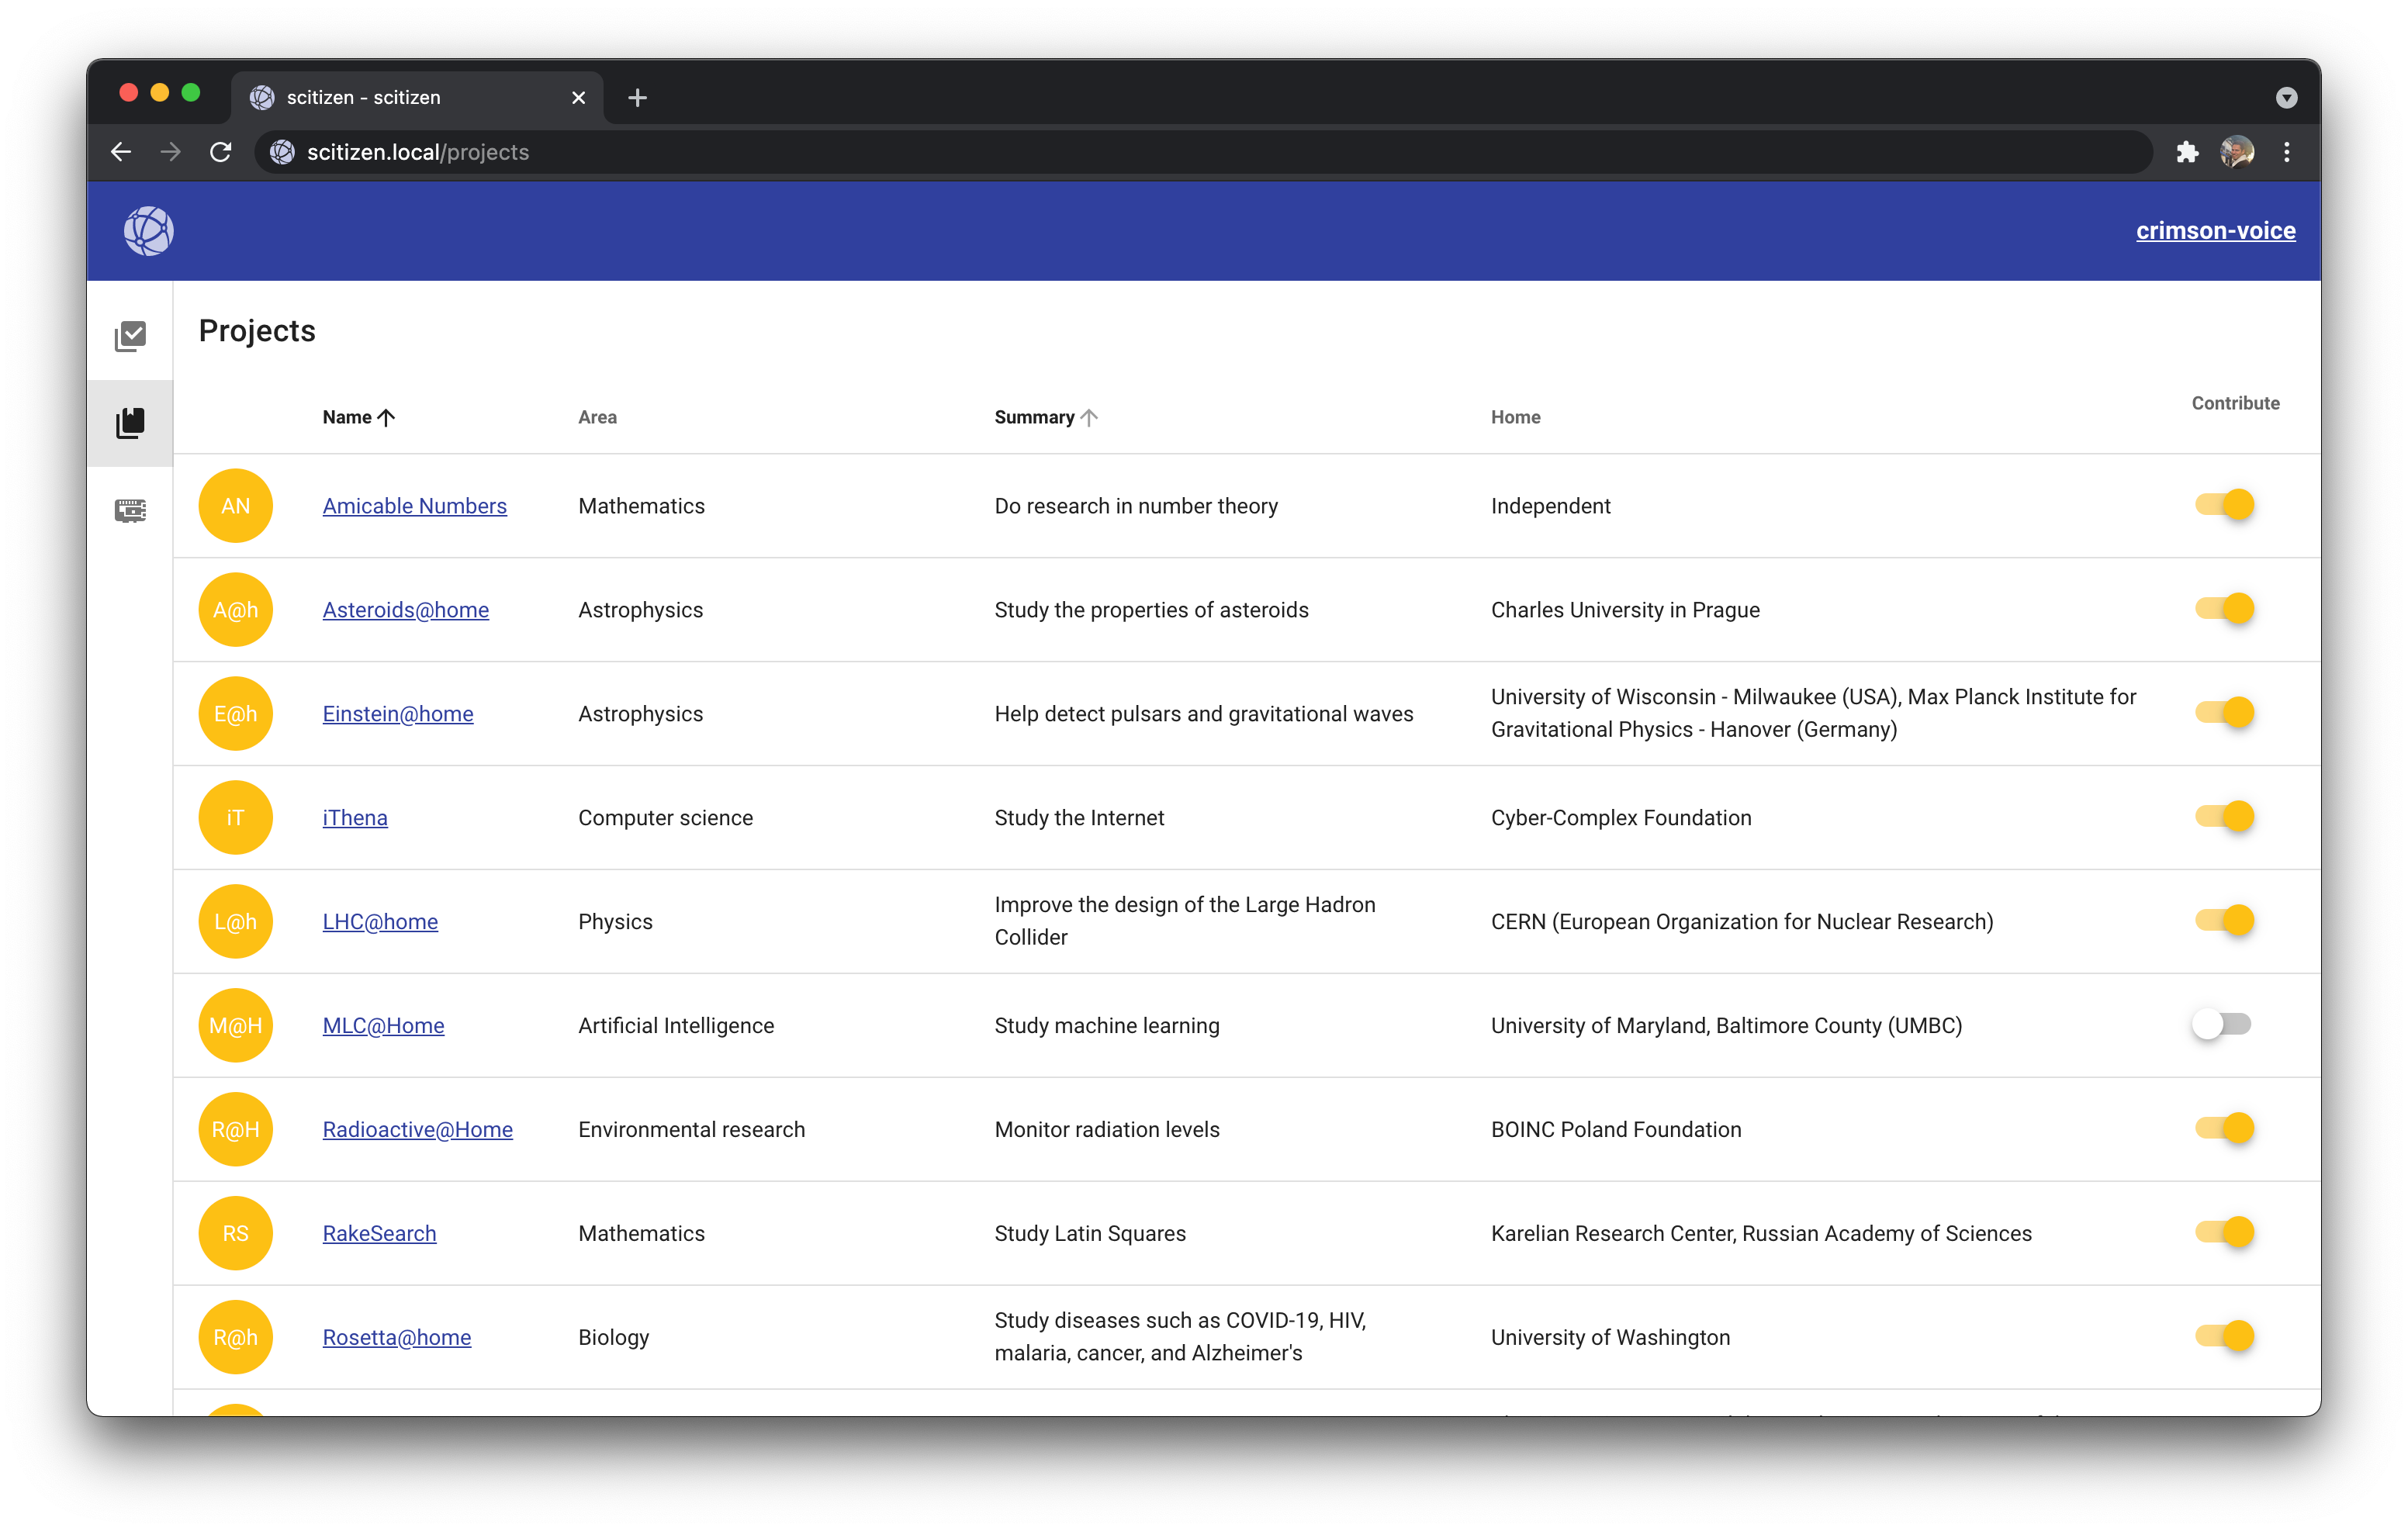Viewport: 2408px width, 1531px height.
Task: Click the browser extensions puzzle icon
Action: point(2187,152)
